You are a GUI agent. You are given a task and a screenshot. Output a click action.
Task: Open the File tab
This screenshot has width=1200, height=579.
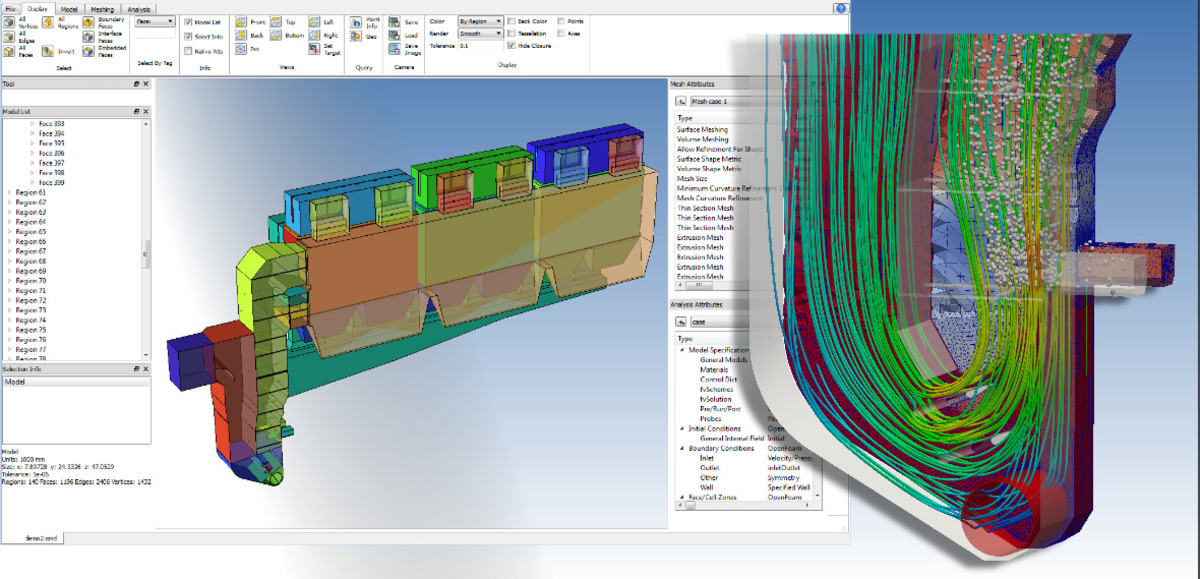coord(11,9)
